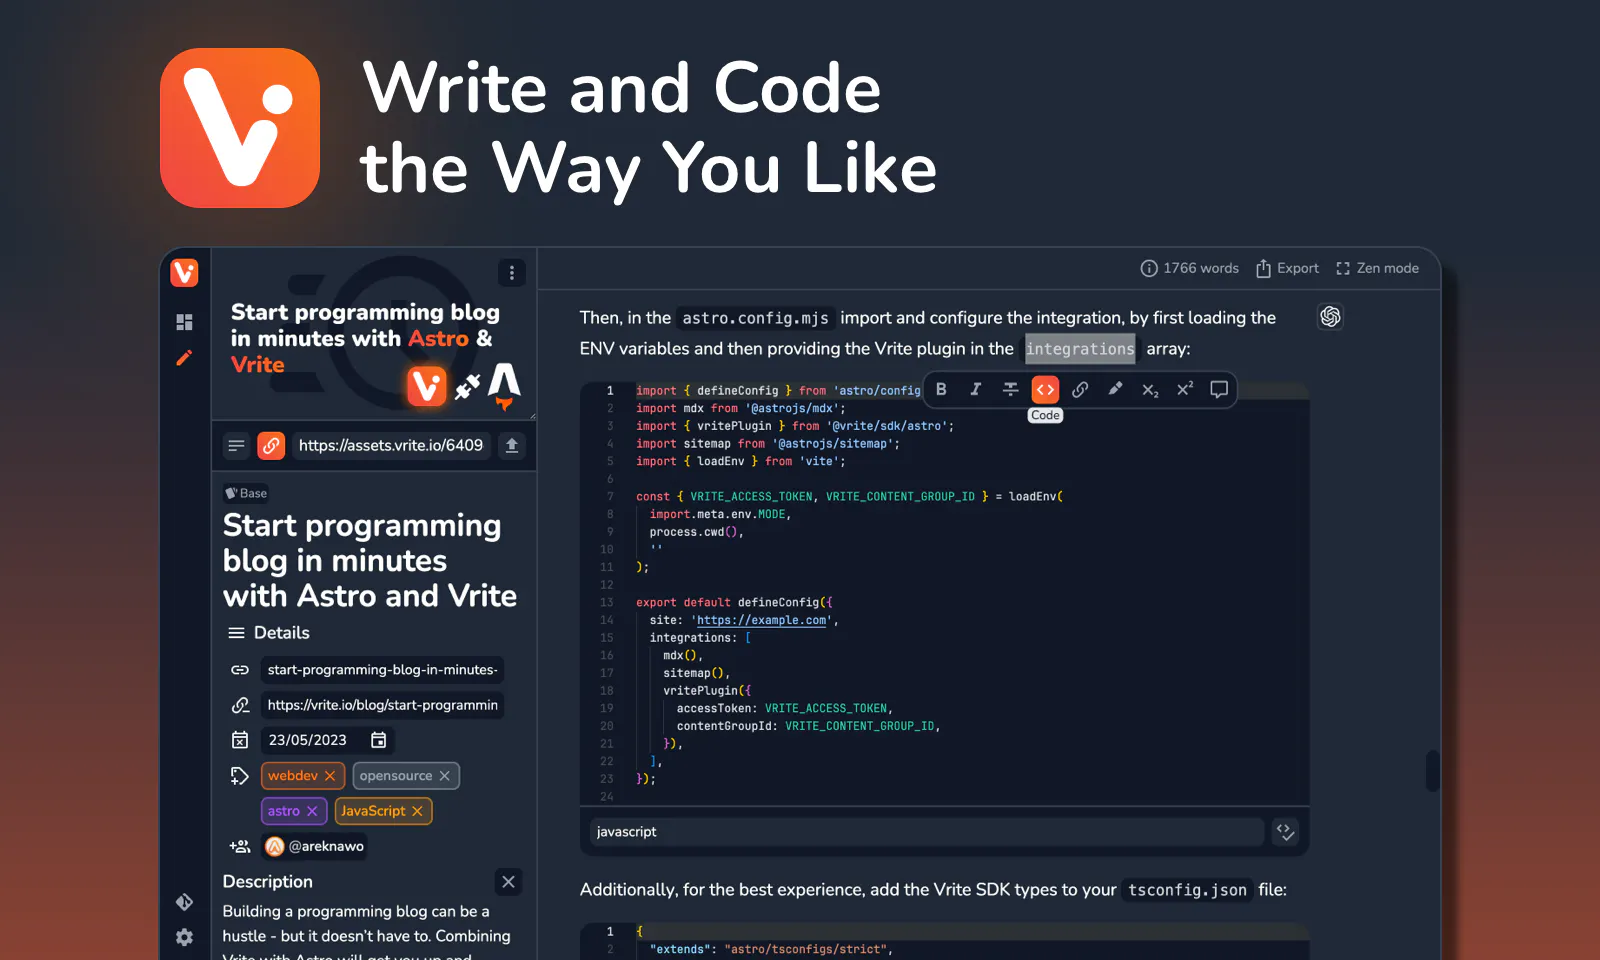Click the alt text lines icon
The image size is (1600, 960).
[x=236, y=445]
